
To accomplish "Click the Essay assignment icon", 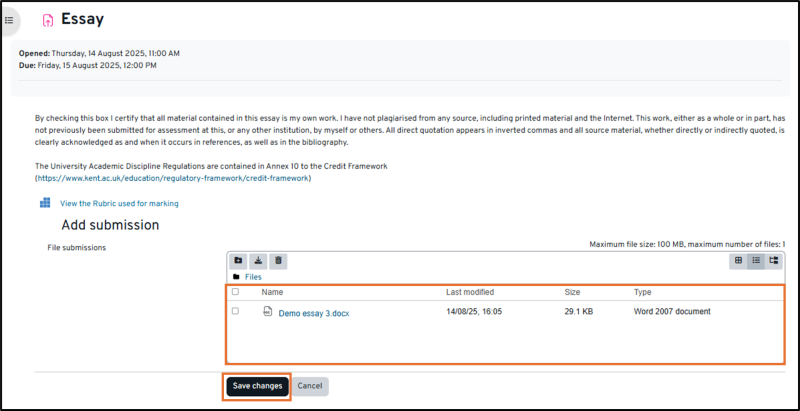I will pos(47,20).
